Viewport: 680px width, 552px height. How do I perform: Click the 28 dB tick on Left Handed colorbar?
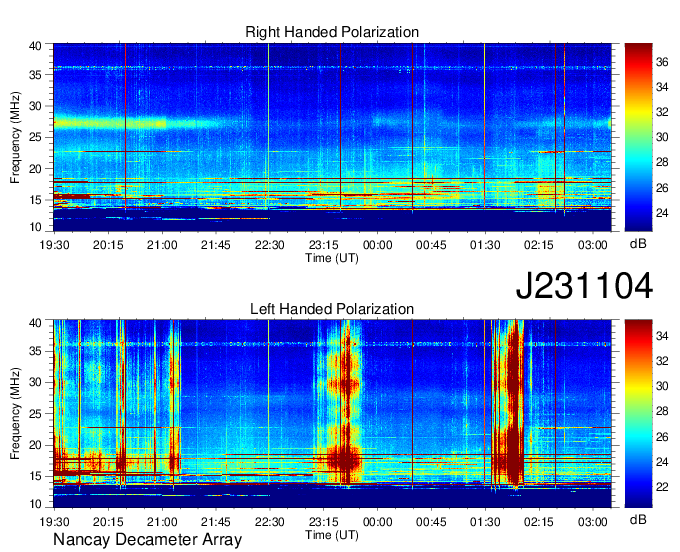click(x=662, y=411)
